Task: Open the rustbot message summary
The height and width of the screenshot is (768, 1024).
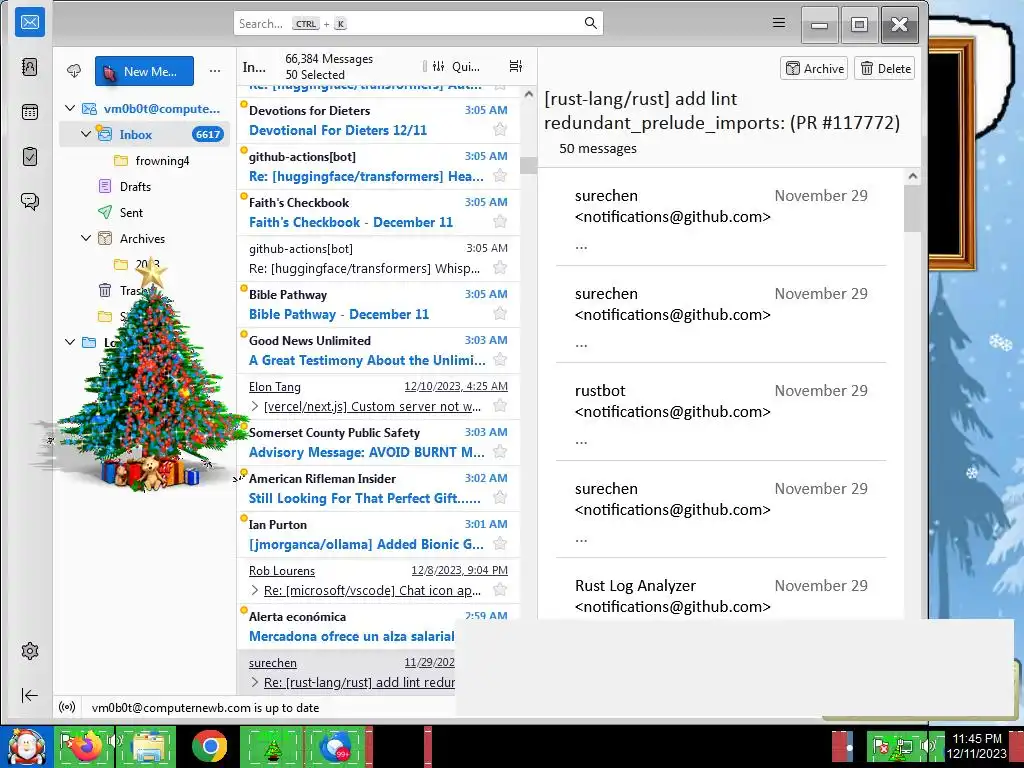Action: (x=721, y=411)
